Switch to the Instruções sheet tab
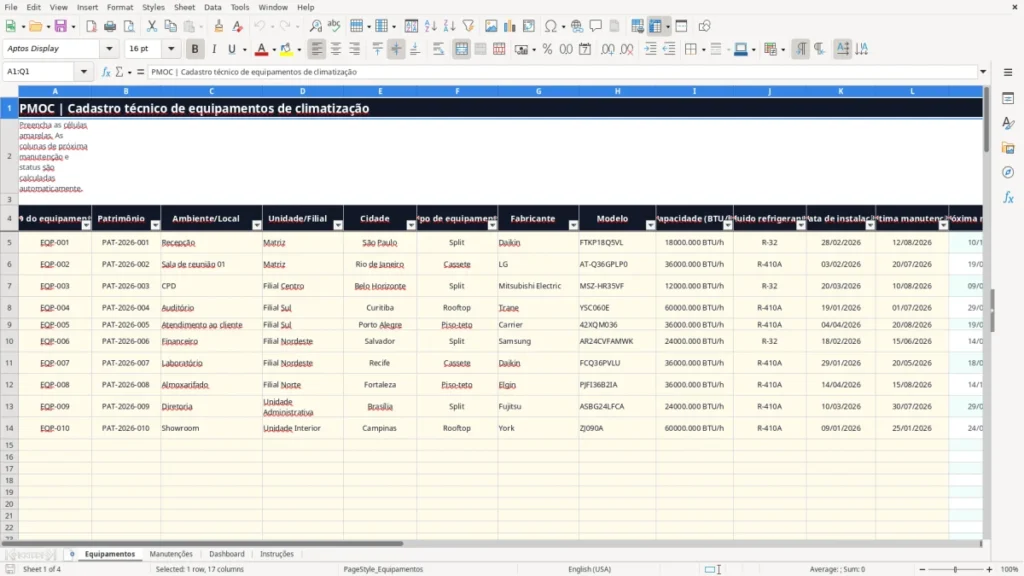This screenshot has width=1024, height=576. 277,554
